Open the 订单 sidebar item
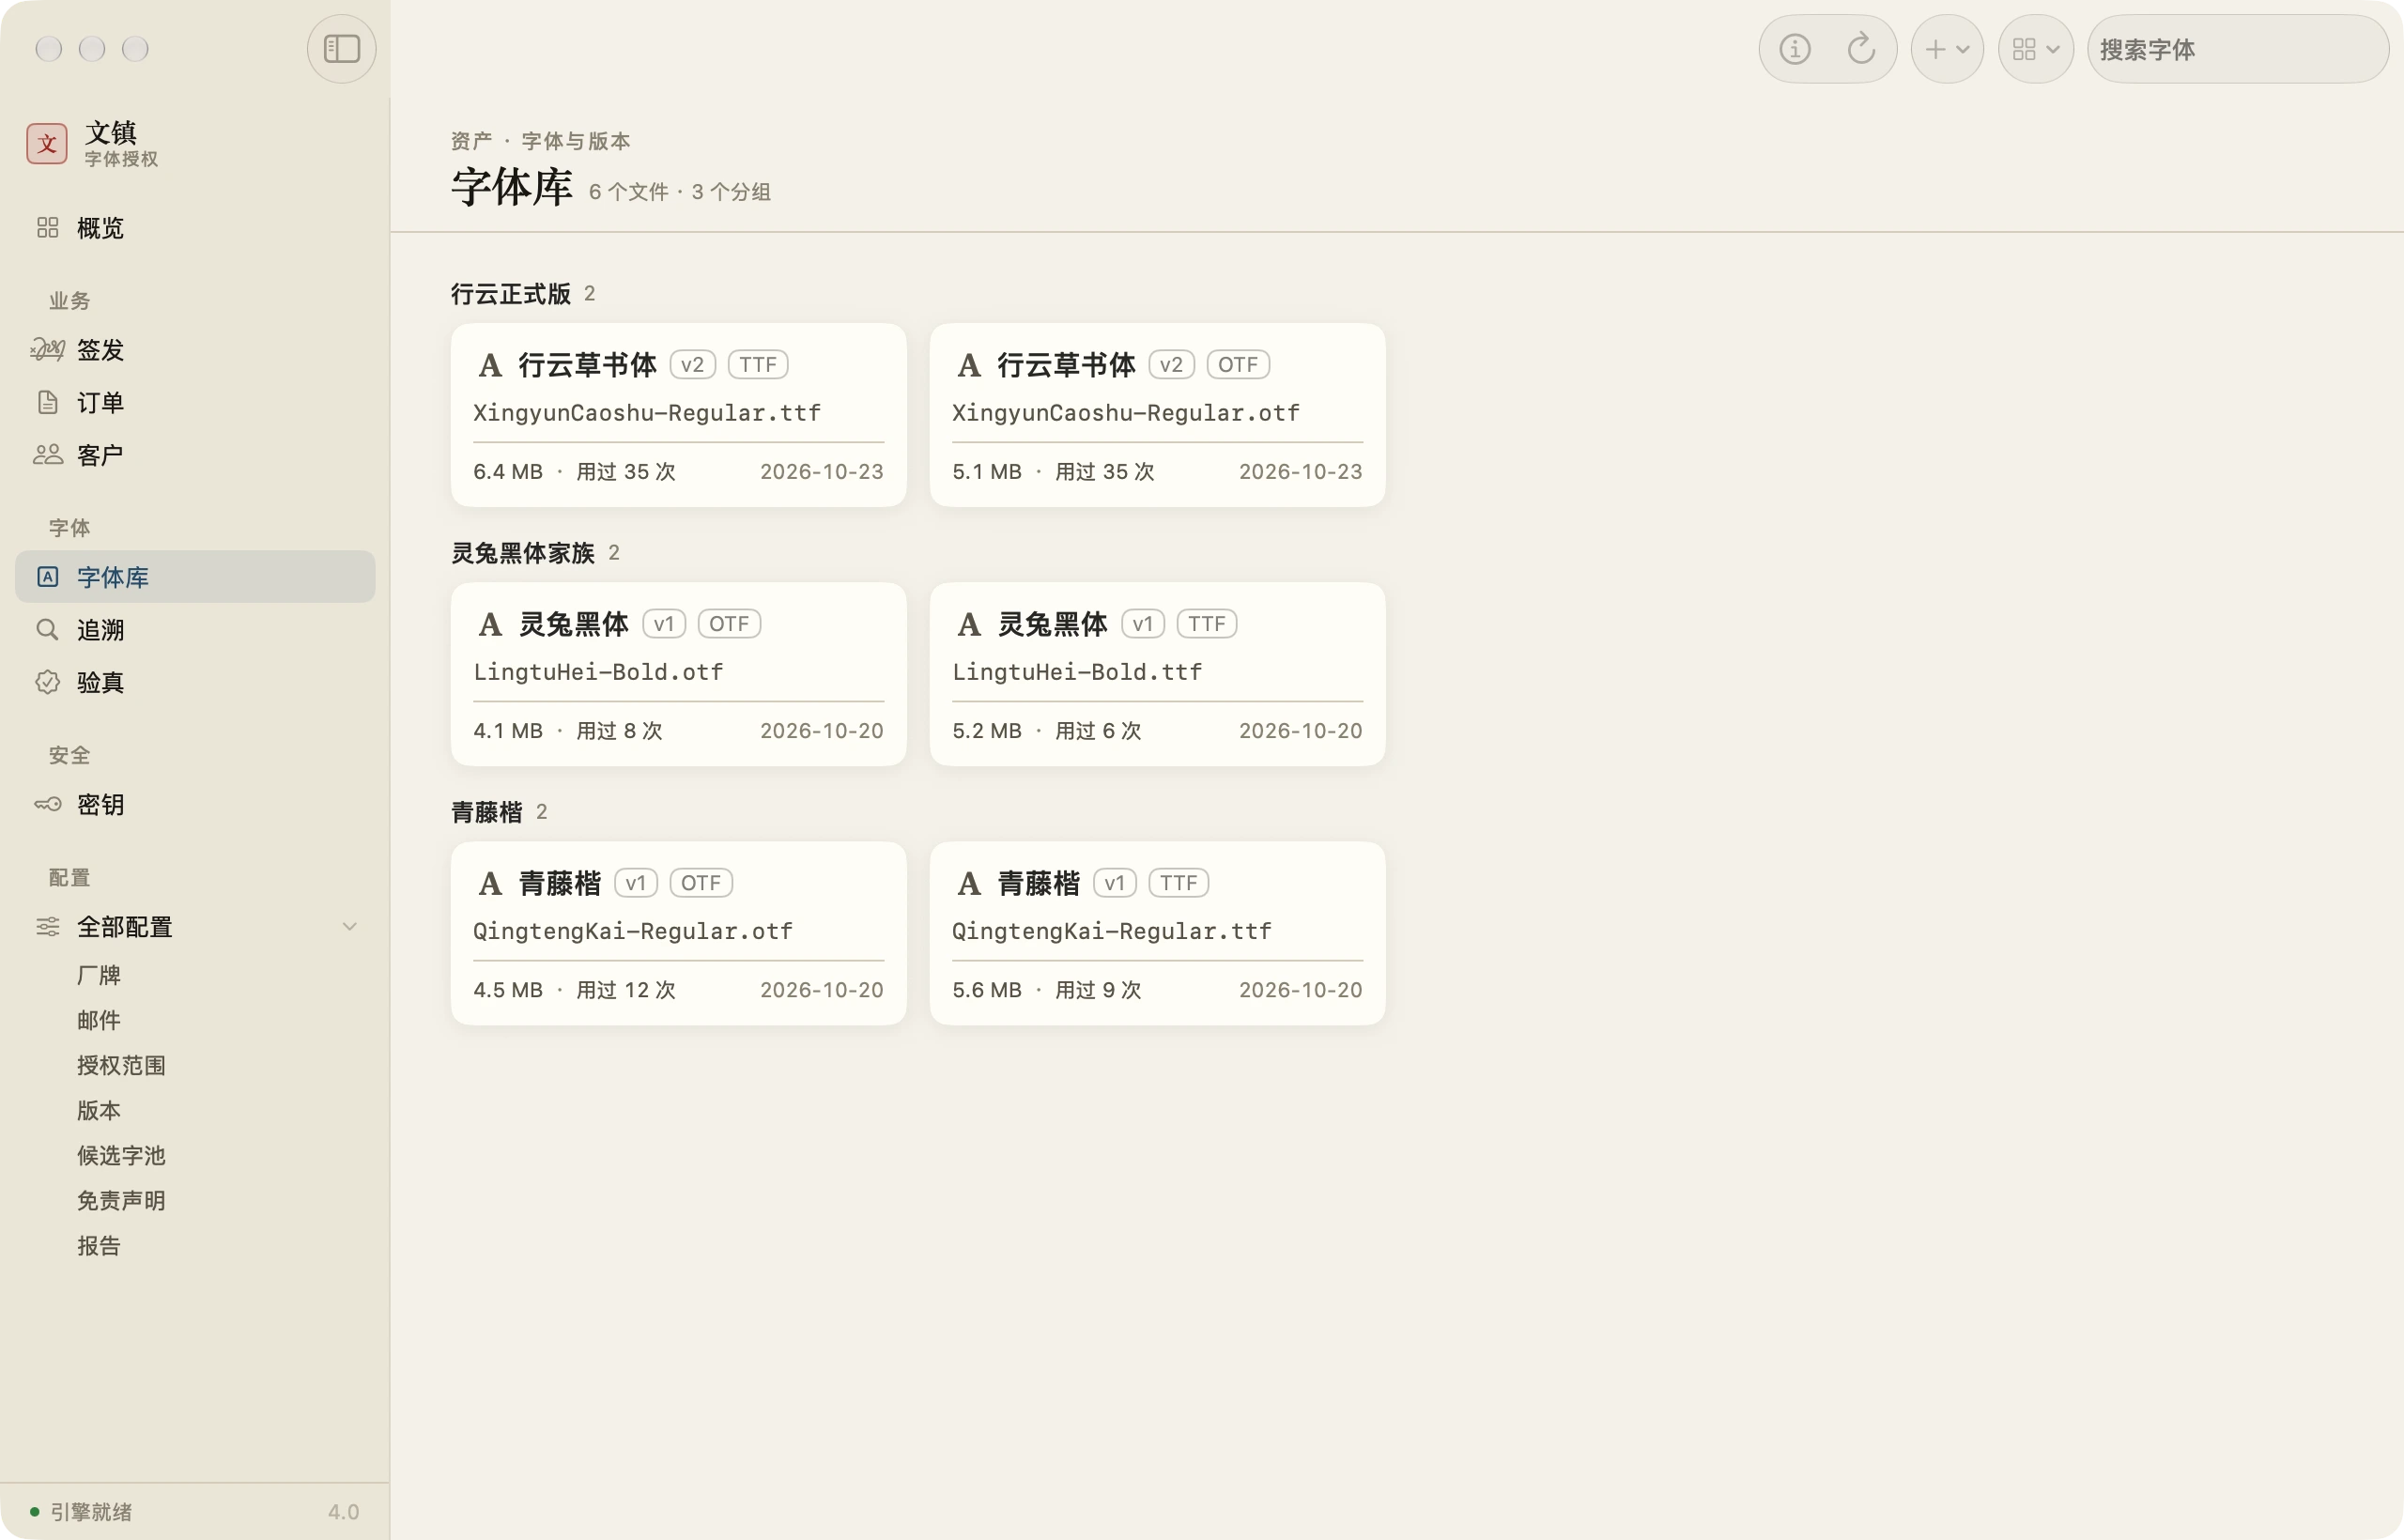Viewport: 2404px width, 1540px height. tap(195, 402)
